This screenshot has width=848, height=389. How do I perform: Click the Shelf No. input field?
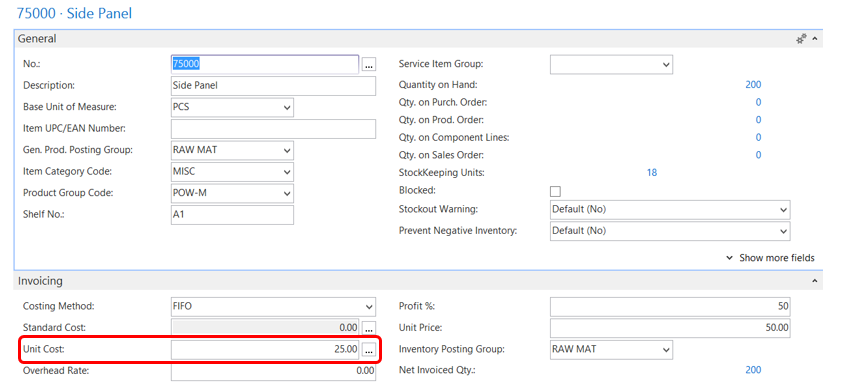tap(232, 215)
